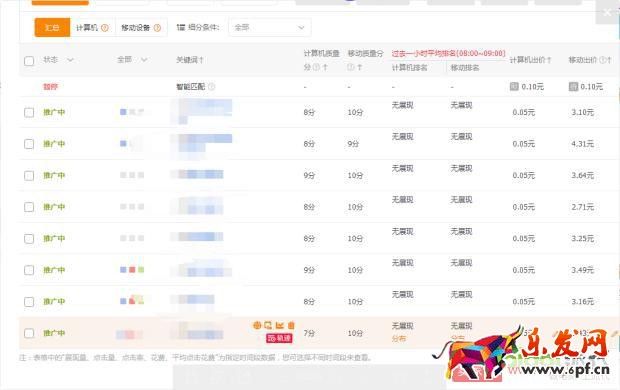
Task: Click mobile bid 3.25元
Action: coord(583,239)
